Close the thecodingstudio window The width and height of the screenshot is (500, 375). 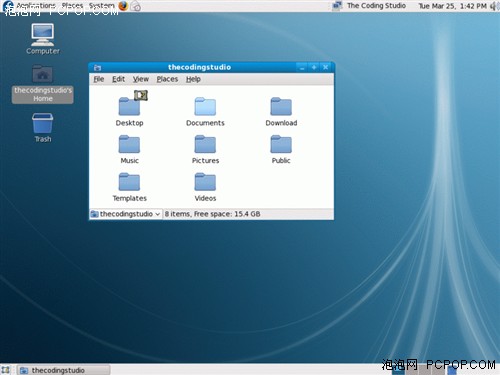(325, 67)
